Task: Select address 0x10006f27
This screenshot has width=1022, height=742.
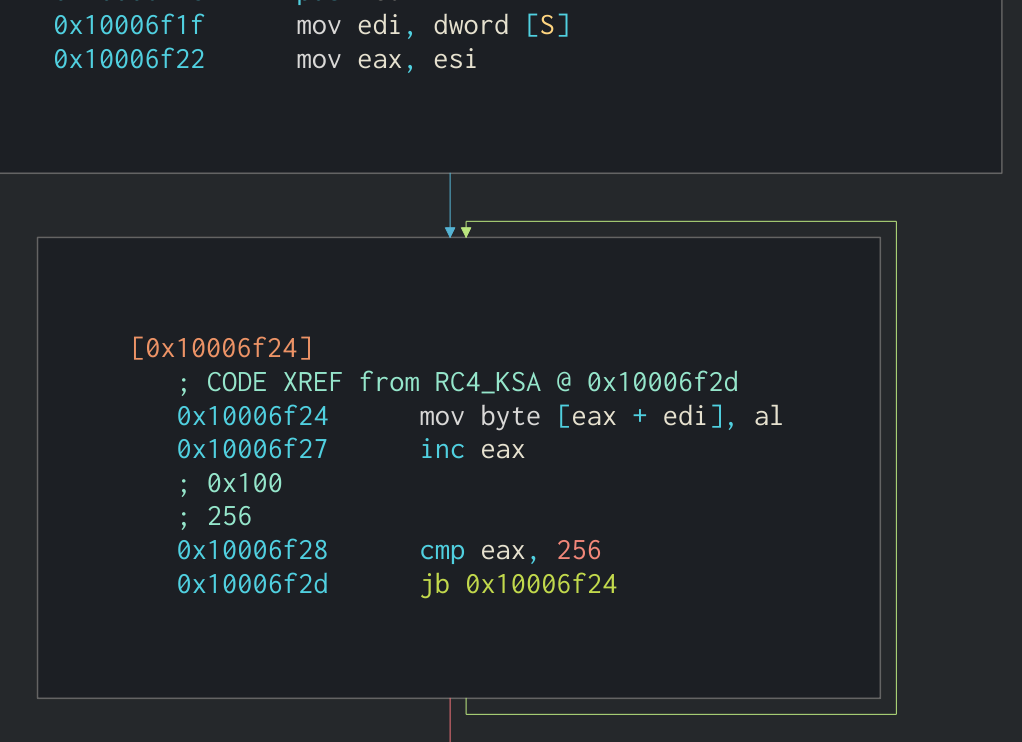Action: click(x=252, y=449)
